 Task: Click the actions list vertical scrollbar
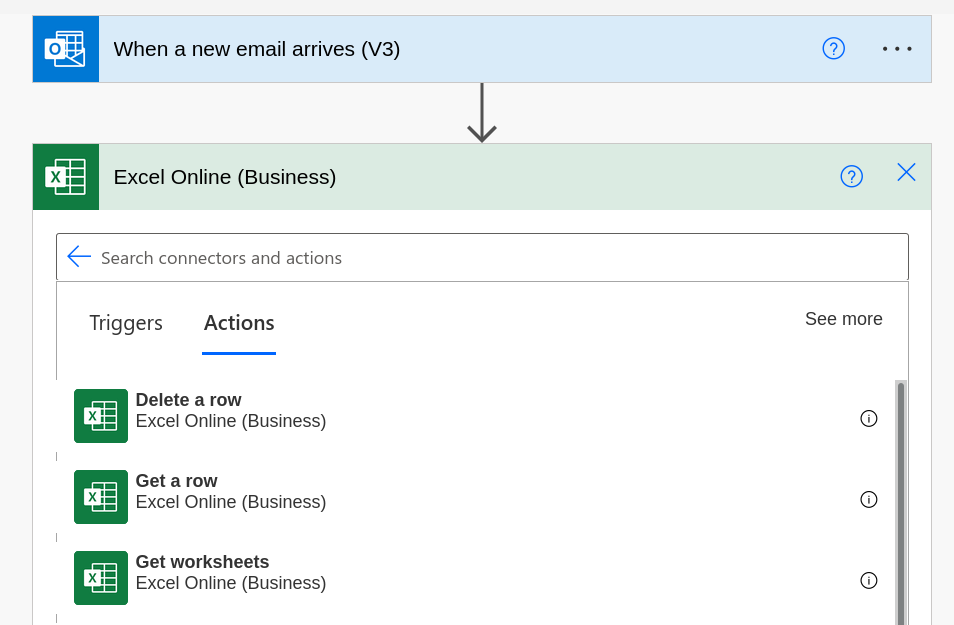coord(901,503)
